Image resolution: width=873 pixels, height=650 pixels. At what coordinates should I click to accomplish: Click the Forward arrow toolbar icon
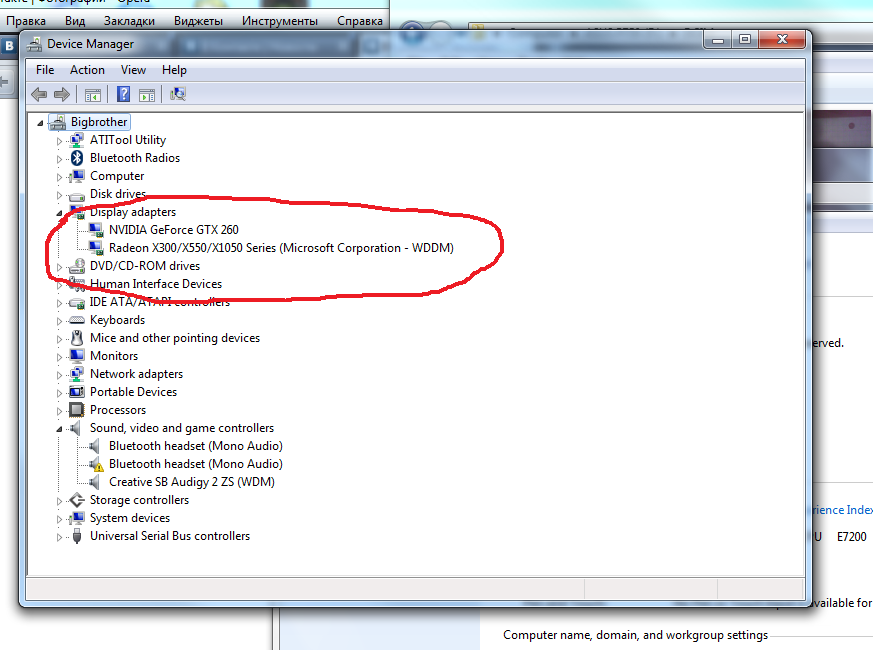[x=62, y=94]
